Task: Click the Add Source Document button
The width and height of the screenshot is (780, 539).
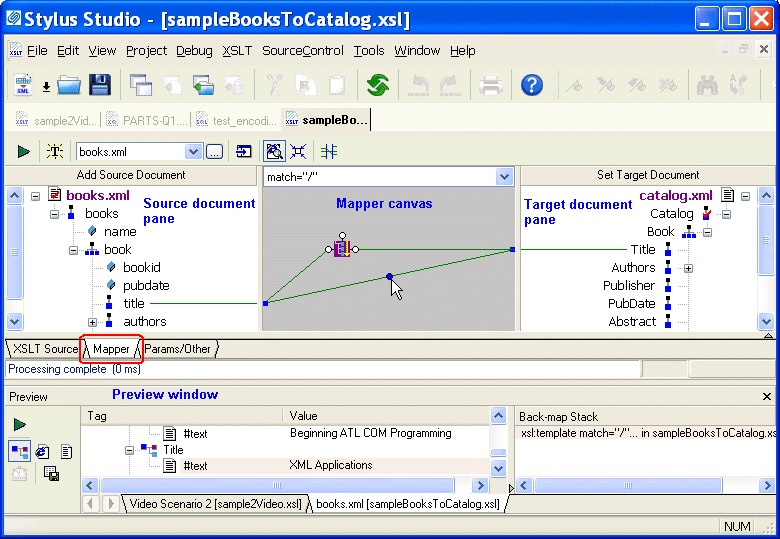Action: pos(131,175)
